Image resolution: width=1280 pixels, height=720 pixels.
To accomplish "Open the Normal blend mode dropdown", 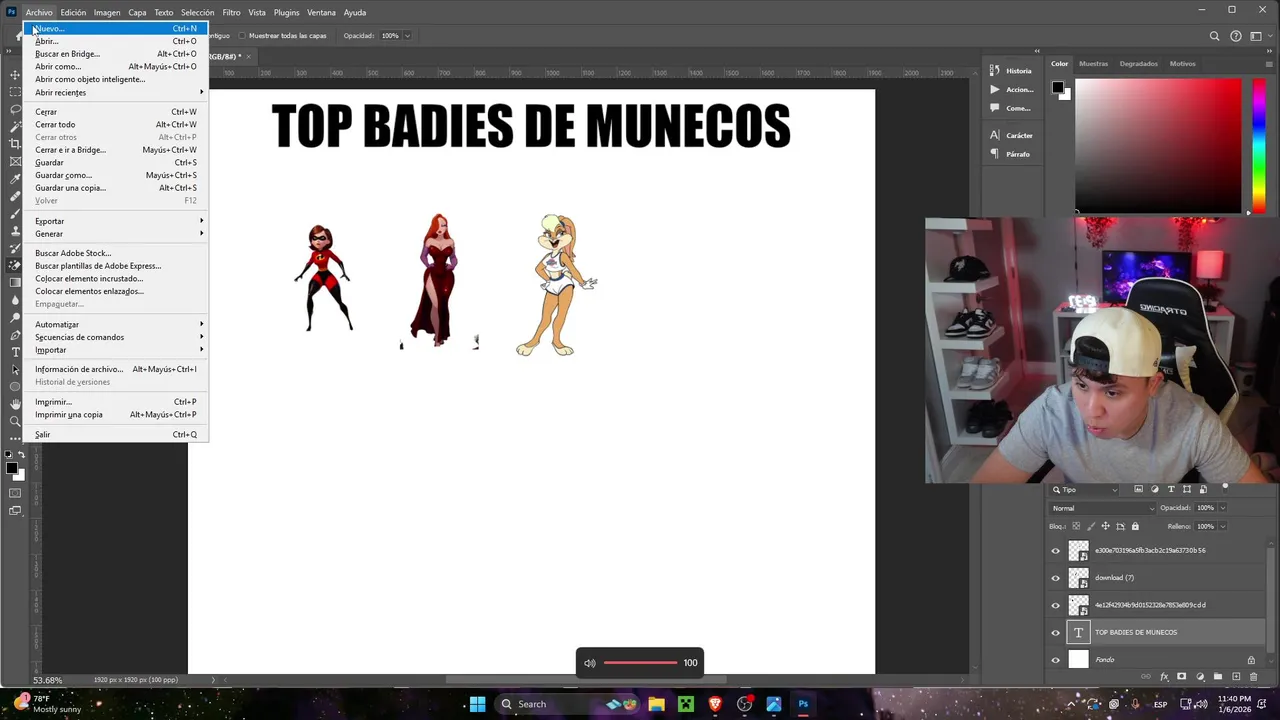I will 1102,508.
